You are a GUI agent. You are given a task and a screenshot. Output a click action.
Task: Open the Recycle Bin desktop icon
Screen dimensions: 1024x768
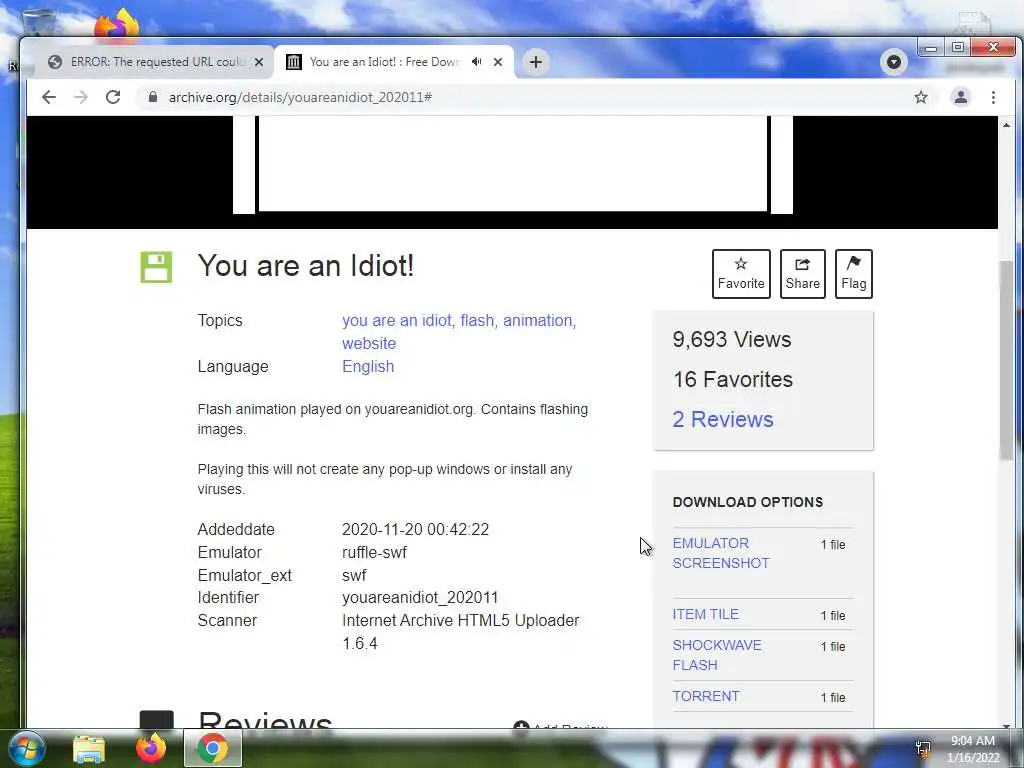pyautogui.click(x=38, y=23)
